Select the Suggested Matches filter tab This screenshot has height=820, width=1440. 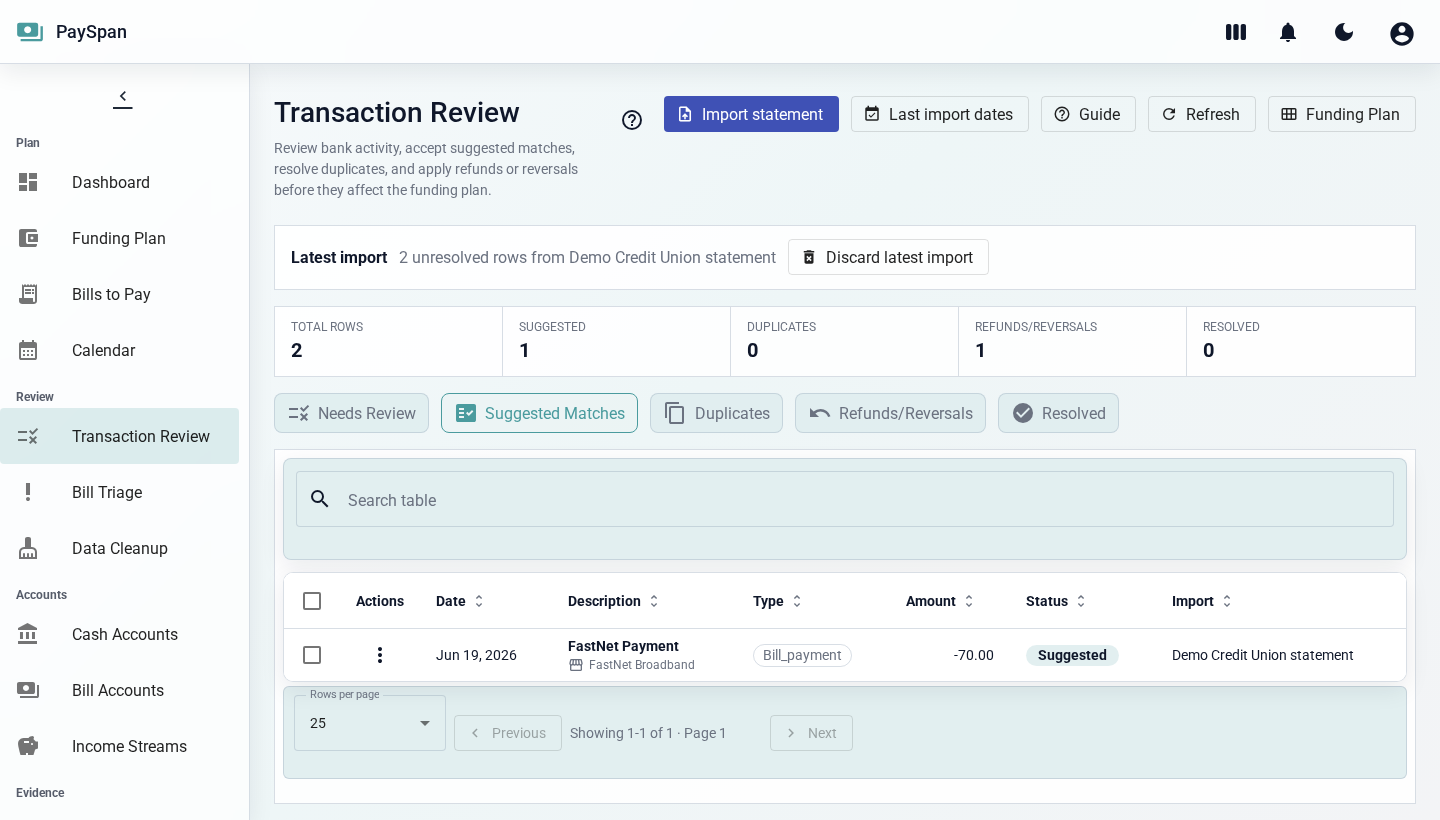coord(539,413)
